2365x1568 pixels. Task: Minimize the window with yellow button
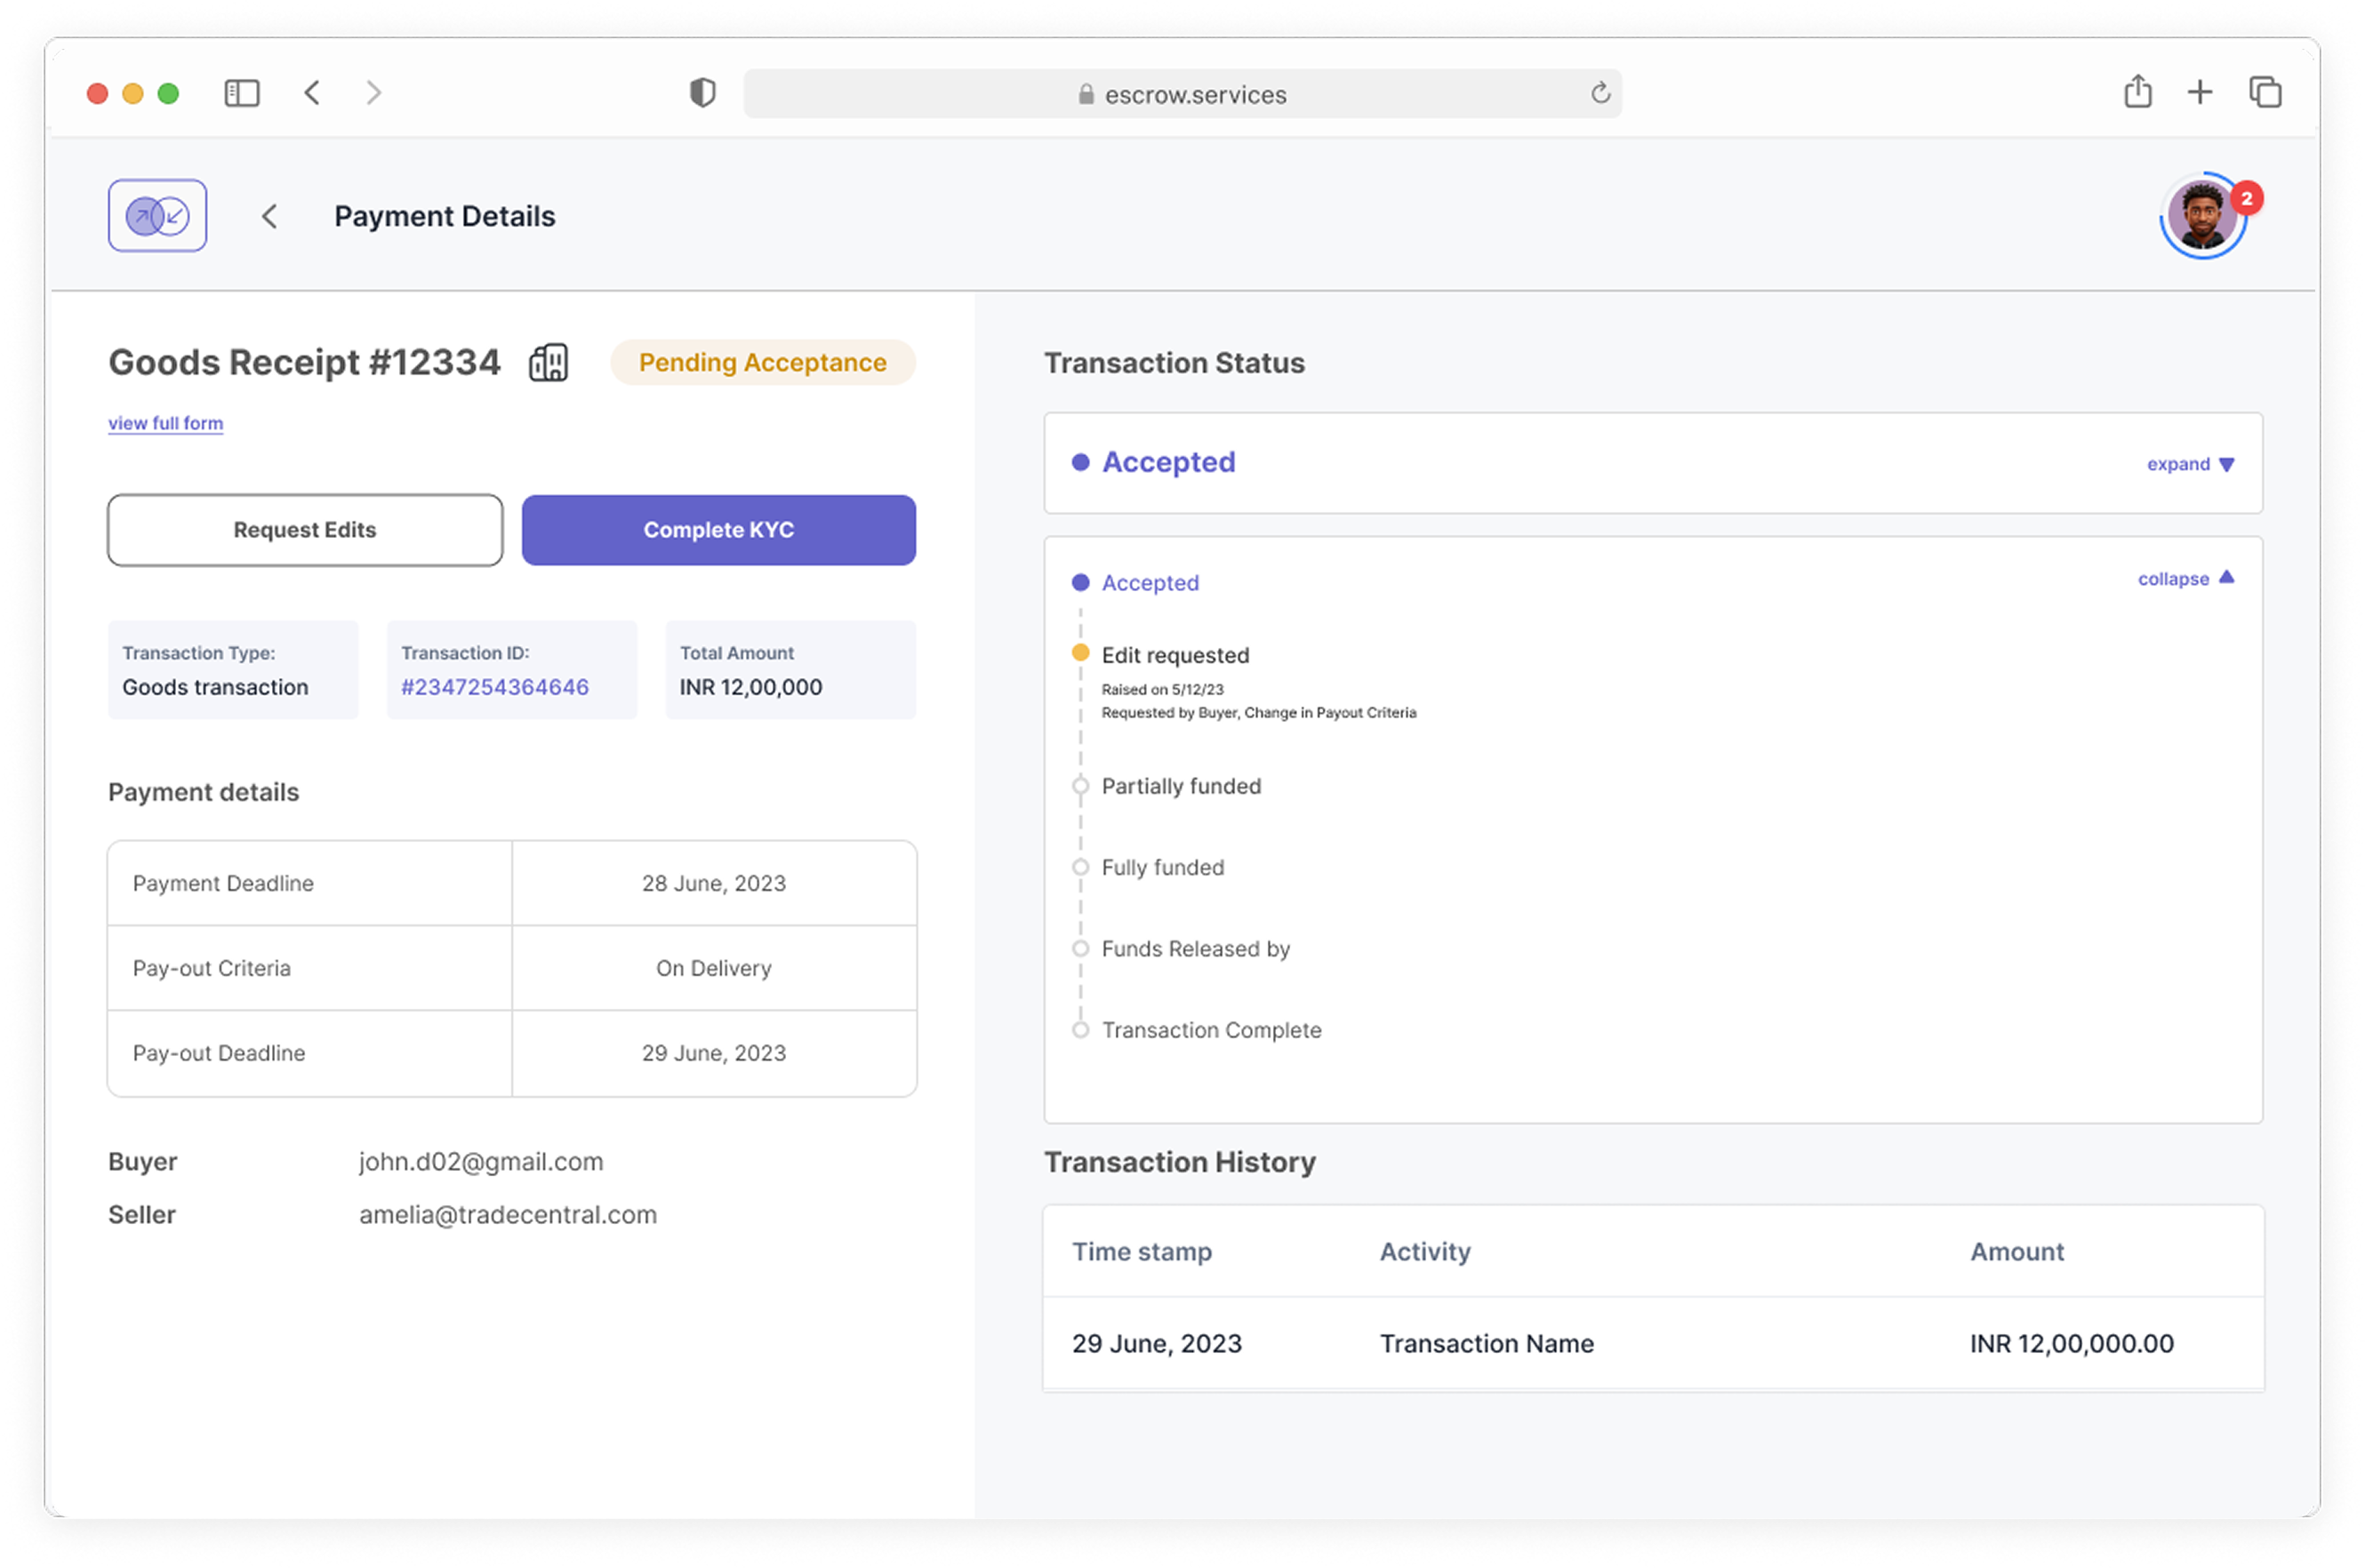132,93
